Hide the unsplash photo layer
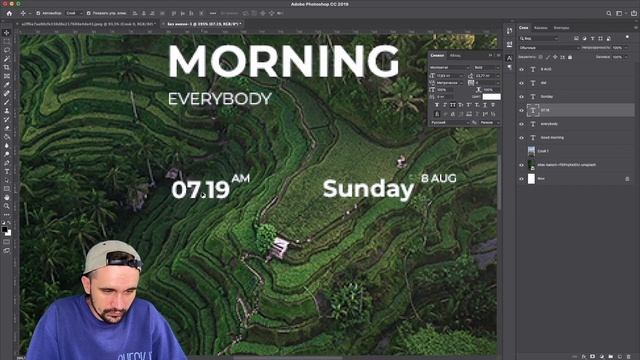This screenshot has width=640, height=360. pos(521,165)
